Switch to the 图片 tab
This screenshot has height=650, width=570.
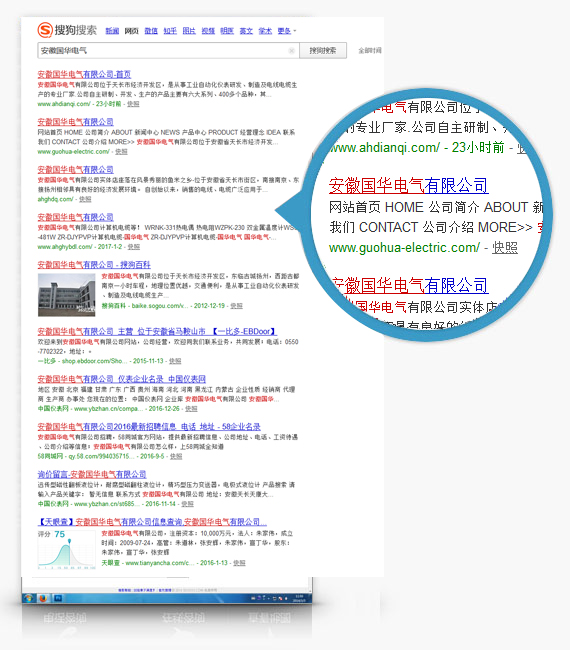pos(189,31)
